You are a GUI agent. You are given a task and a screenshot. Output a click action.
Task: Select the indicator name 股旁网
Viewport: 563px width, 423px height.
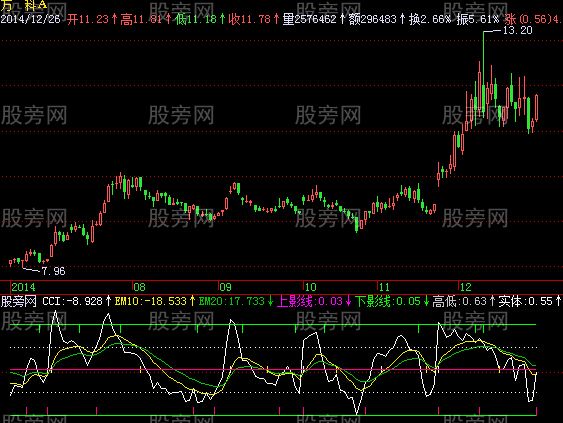coord(19,301)
